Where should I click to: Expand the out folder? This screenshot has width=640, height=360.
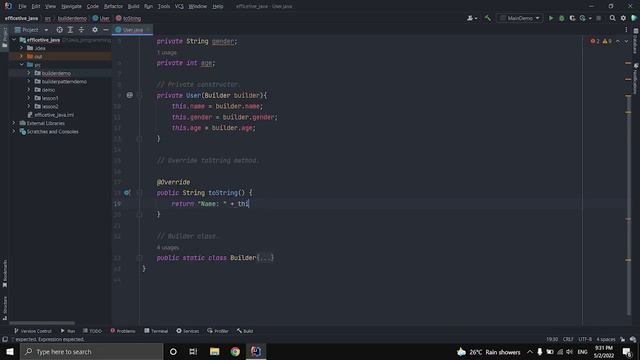click(x=22, y=56)
